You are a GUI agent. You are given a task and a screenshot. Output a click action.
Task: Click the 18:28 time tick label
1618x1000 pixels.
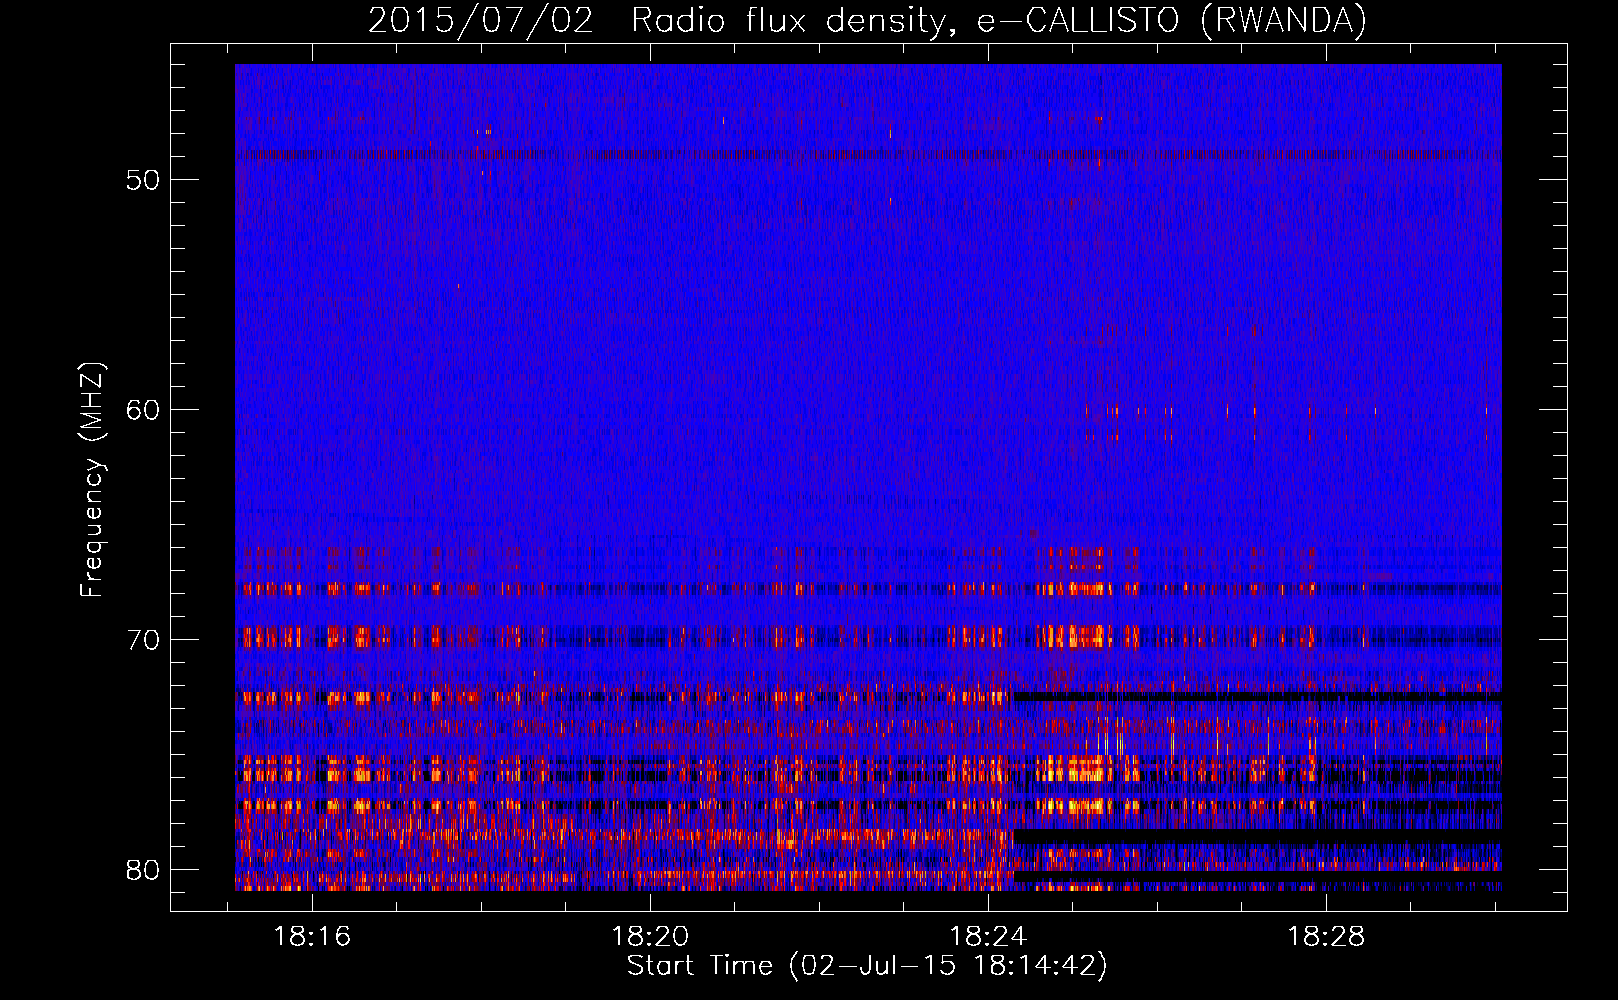coord(1326,937)
